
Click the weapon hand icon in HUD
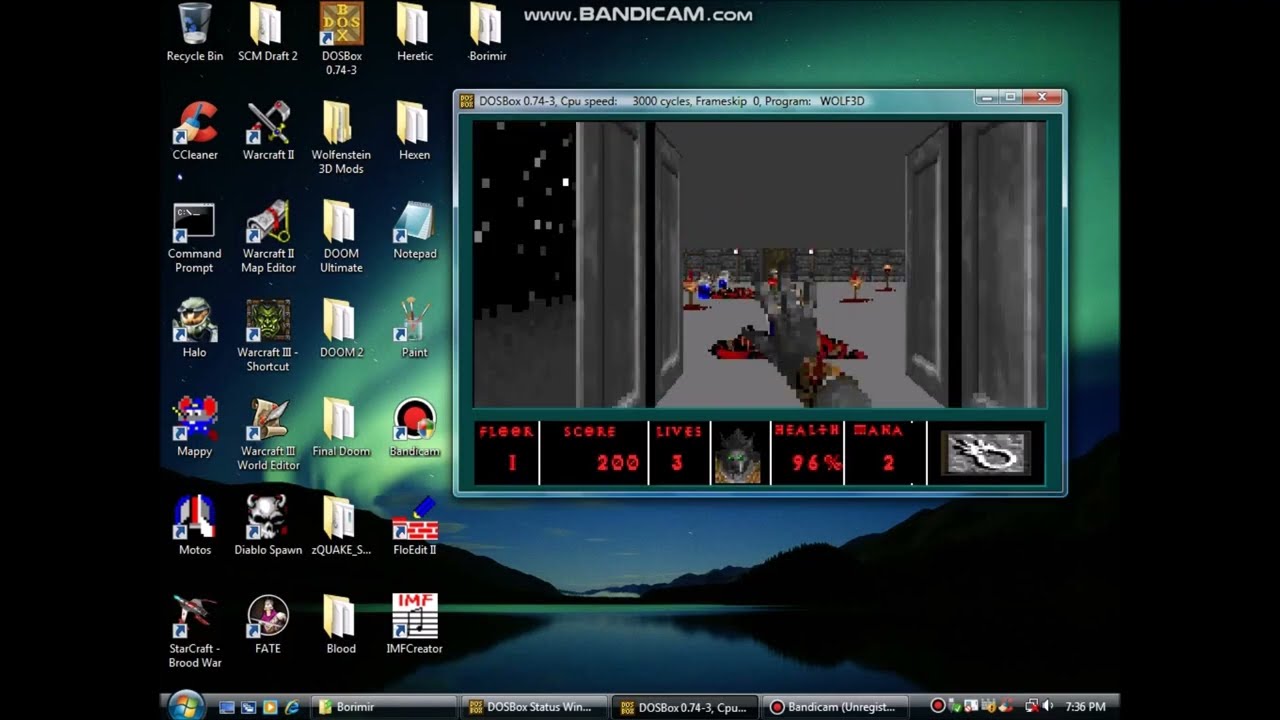pos(985,453)
